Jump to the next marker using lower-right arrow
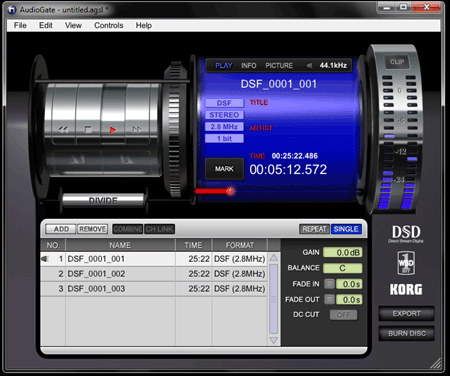Screen dimensions: 450x376 pyautogui.click(x=127, y=160)
